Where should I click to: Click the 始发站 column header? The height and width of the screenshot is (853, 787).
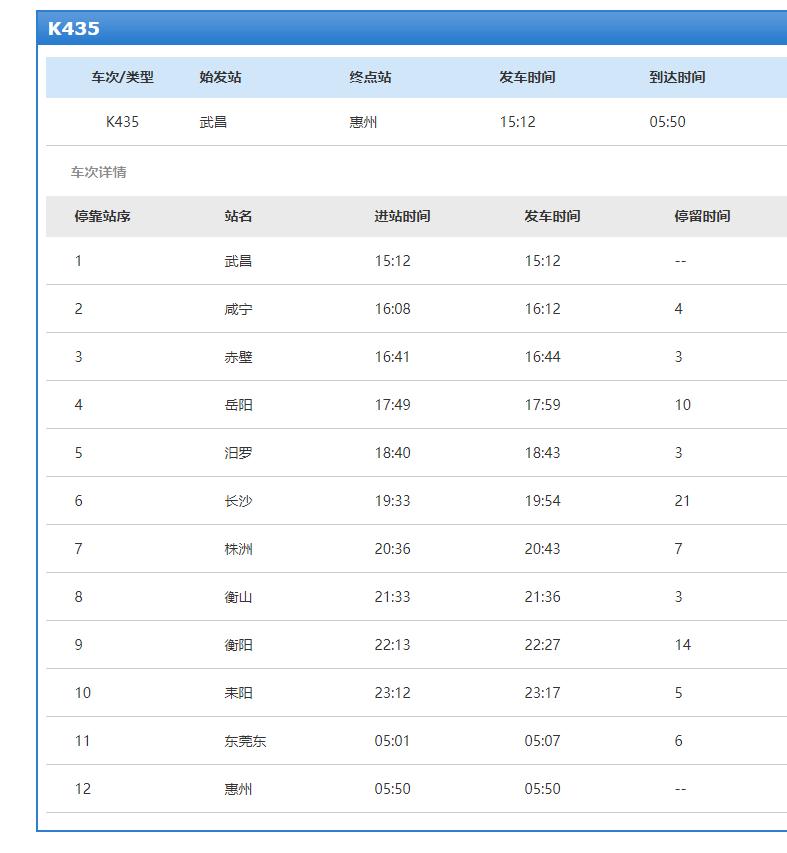(x=220, y=77)
